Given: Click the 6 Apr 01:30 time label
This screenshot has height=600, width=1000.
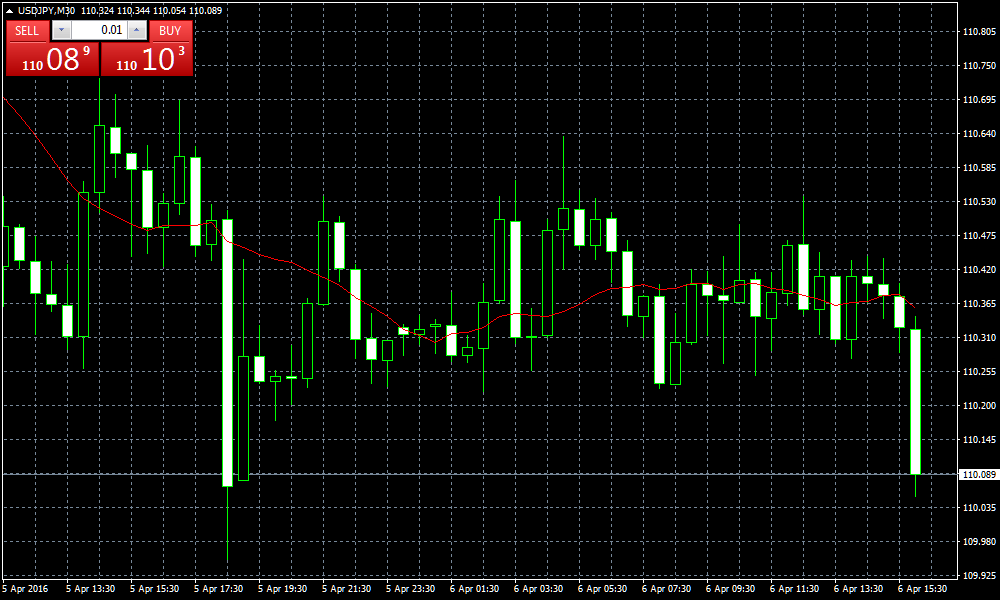Looking at the screenshot, I should (x=474, y=589).
